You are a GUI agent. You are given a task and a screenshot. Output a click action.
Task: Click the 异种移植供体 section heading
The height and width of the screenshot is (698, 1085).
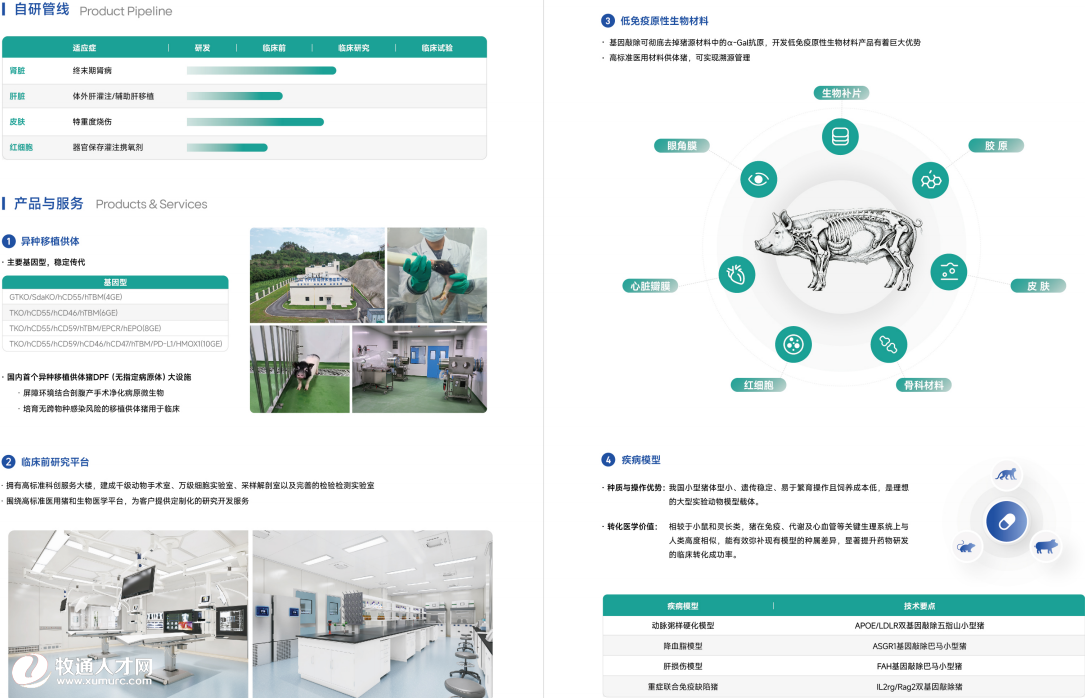pyautogui.click(x=50, y=241)
